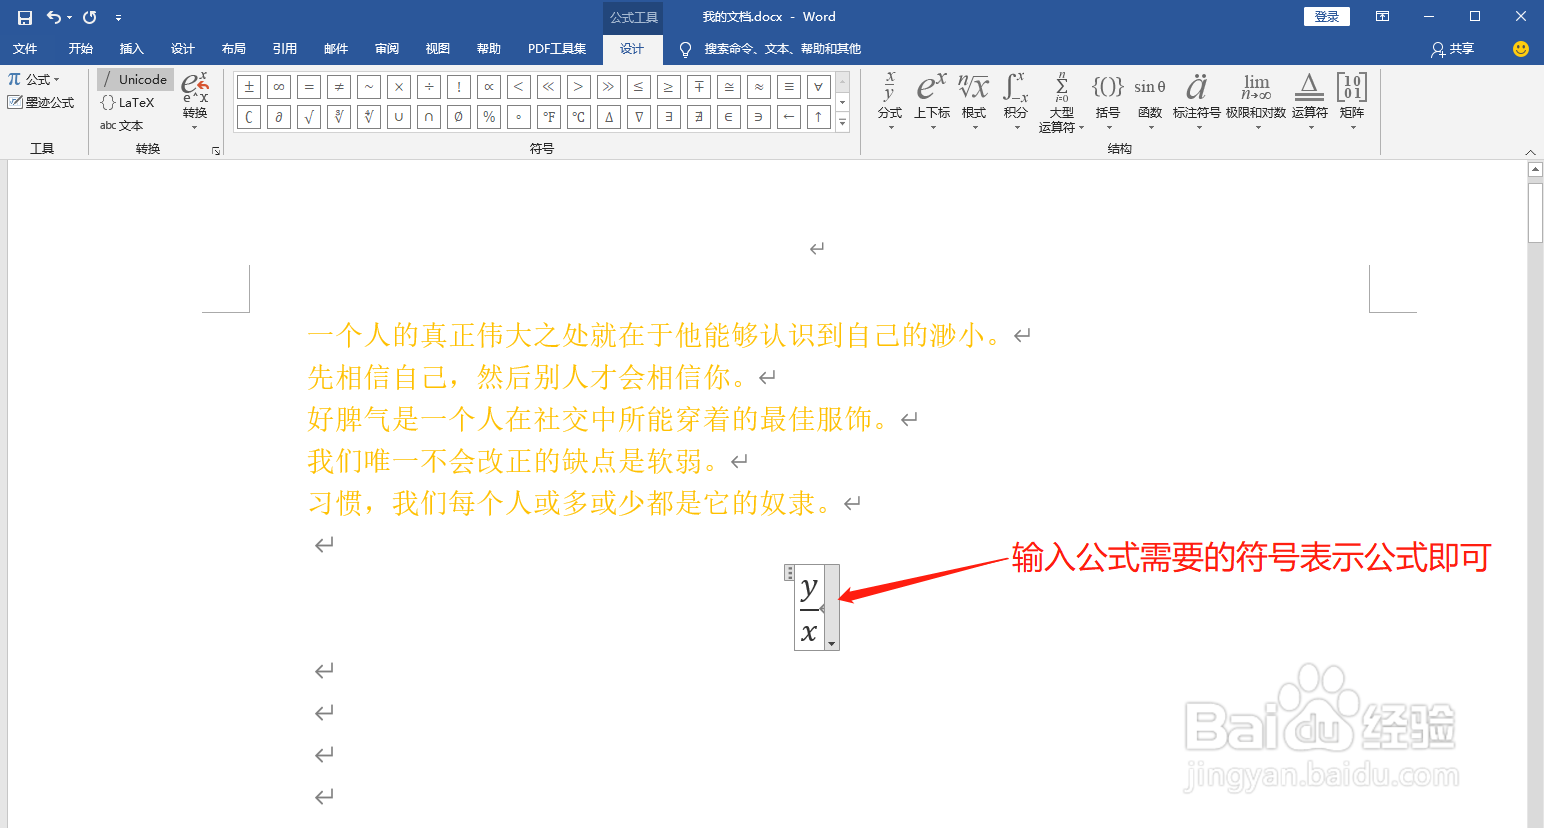
Task: Switch to the 插入 Insert tab
Action: [132, 48]
